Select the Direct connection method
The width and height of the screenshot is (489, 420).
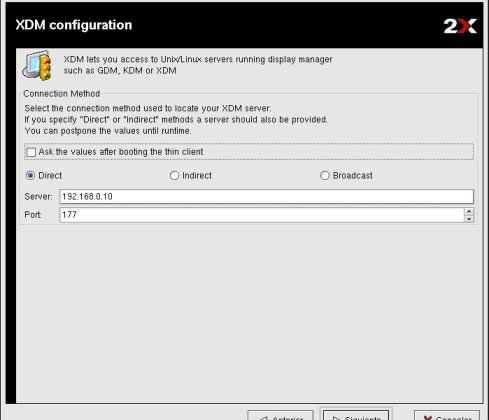coord(30,175)
